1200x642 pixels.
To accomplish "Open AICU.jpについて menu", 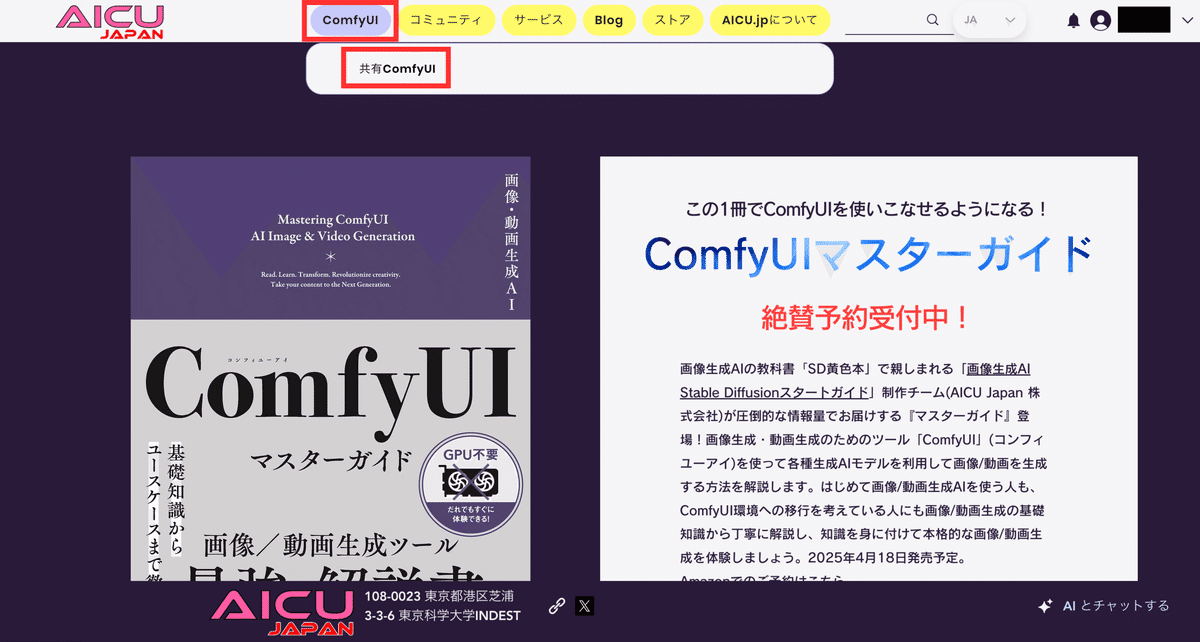I will click(x=769, y=20).
